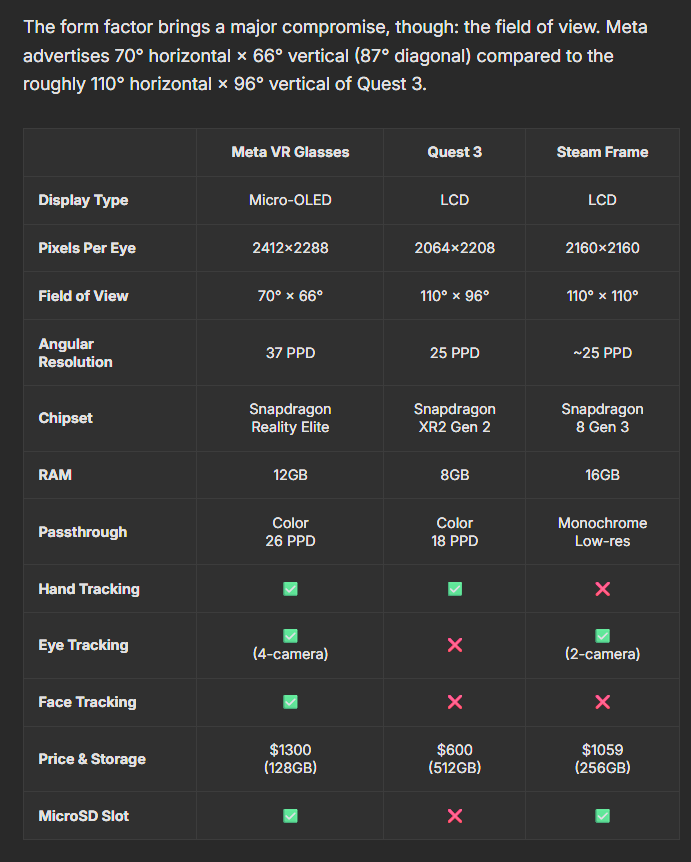Click the Micro-OLED cell
Viewport: 691px width, 862px height.
(x=290, y=200)
